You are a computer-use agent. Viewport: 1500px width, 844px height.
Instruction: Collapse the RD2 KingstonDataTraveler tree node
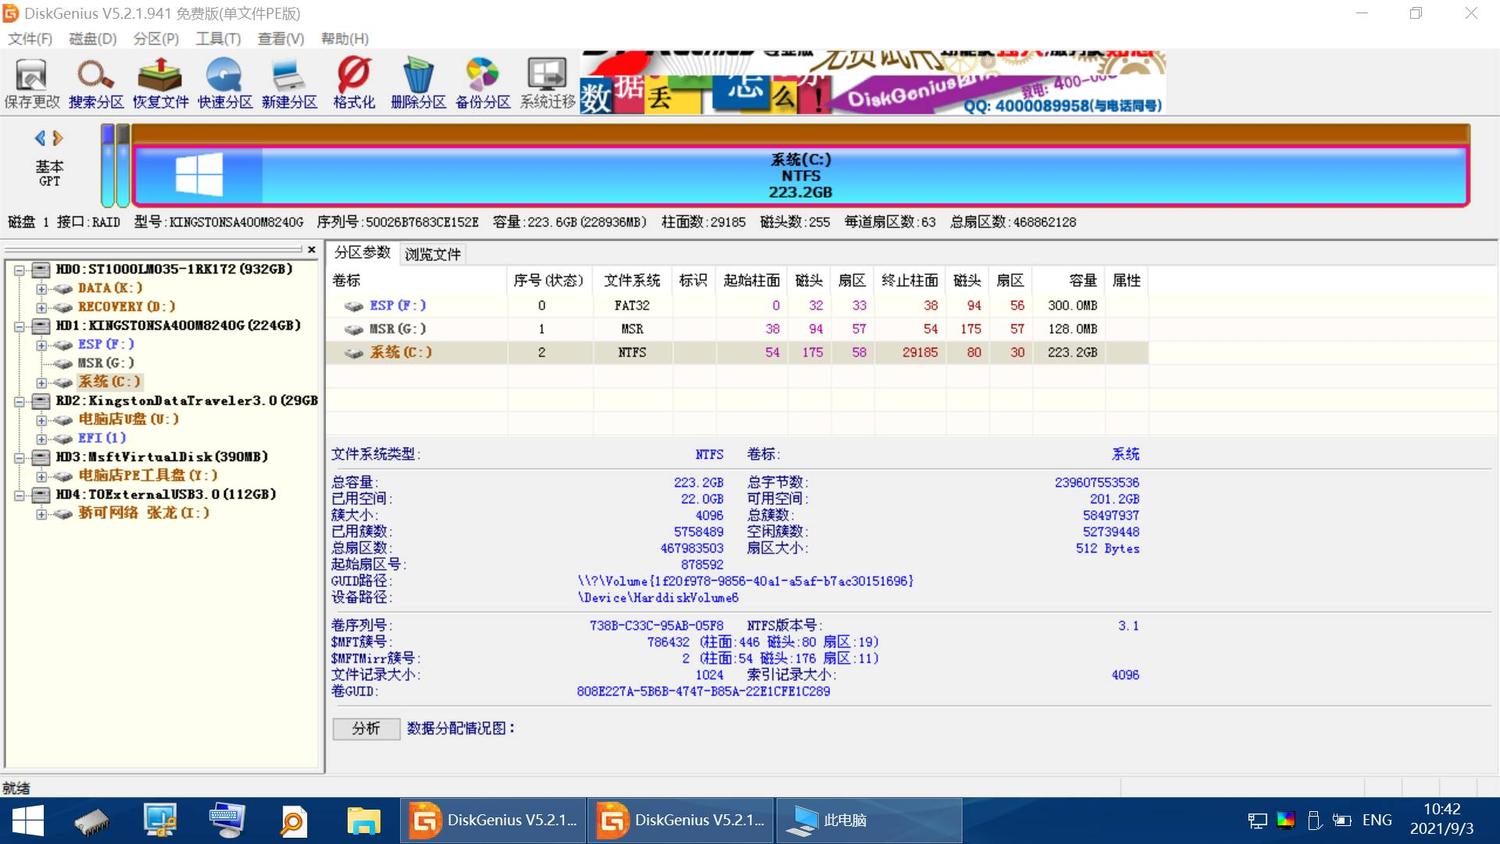coord(19,400)
